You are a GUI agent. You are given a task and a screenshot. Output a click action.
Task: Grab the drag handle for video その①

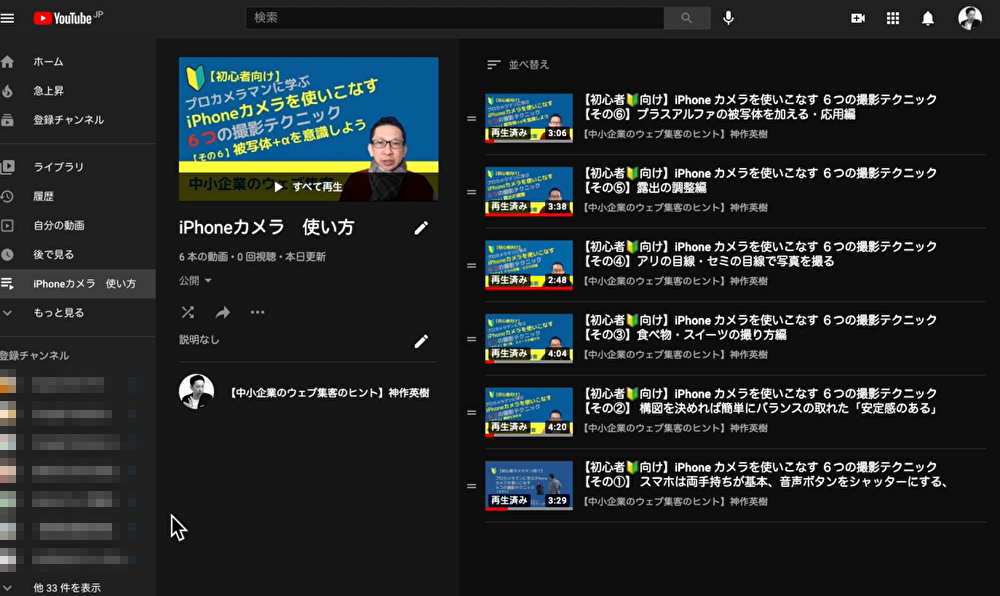[x=471, y=486]
